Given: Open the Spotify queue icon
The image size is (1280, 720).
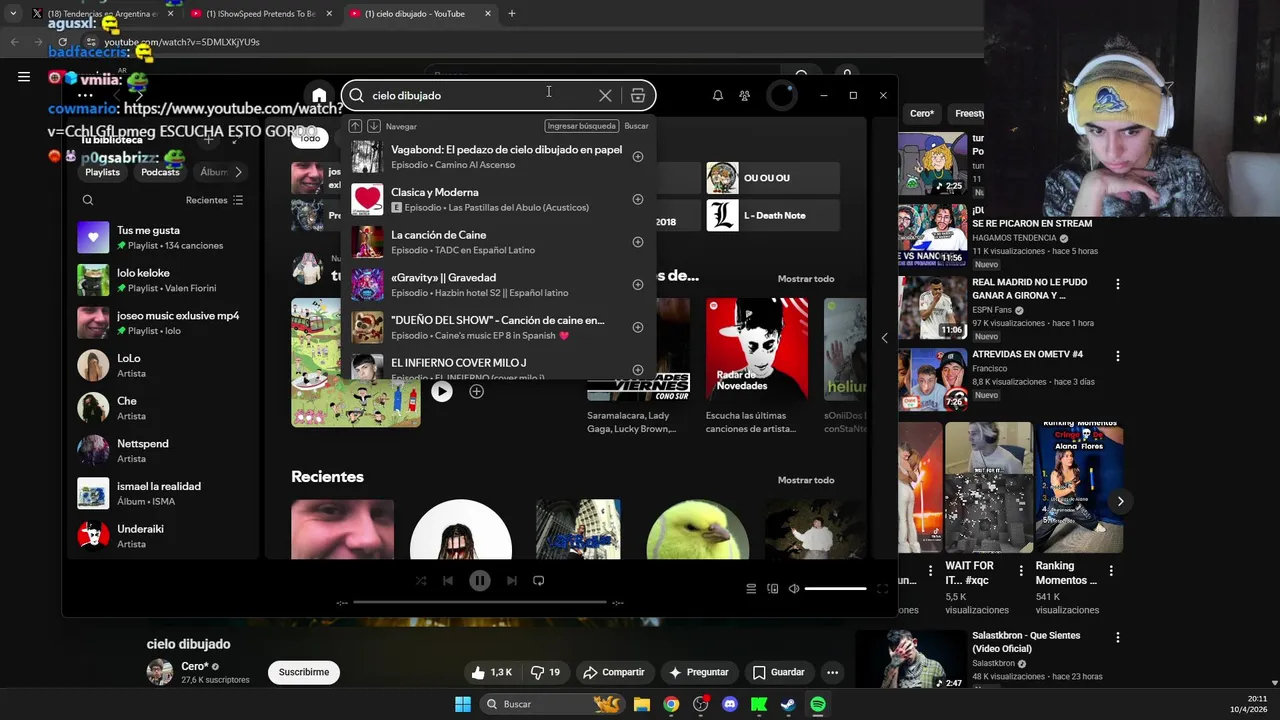Looking at the screenshot, I should pyautogui.click(x=751, y=589).
